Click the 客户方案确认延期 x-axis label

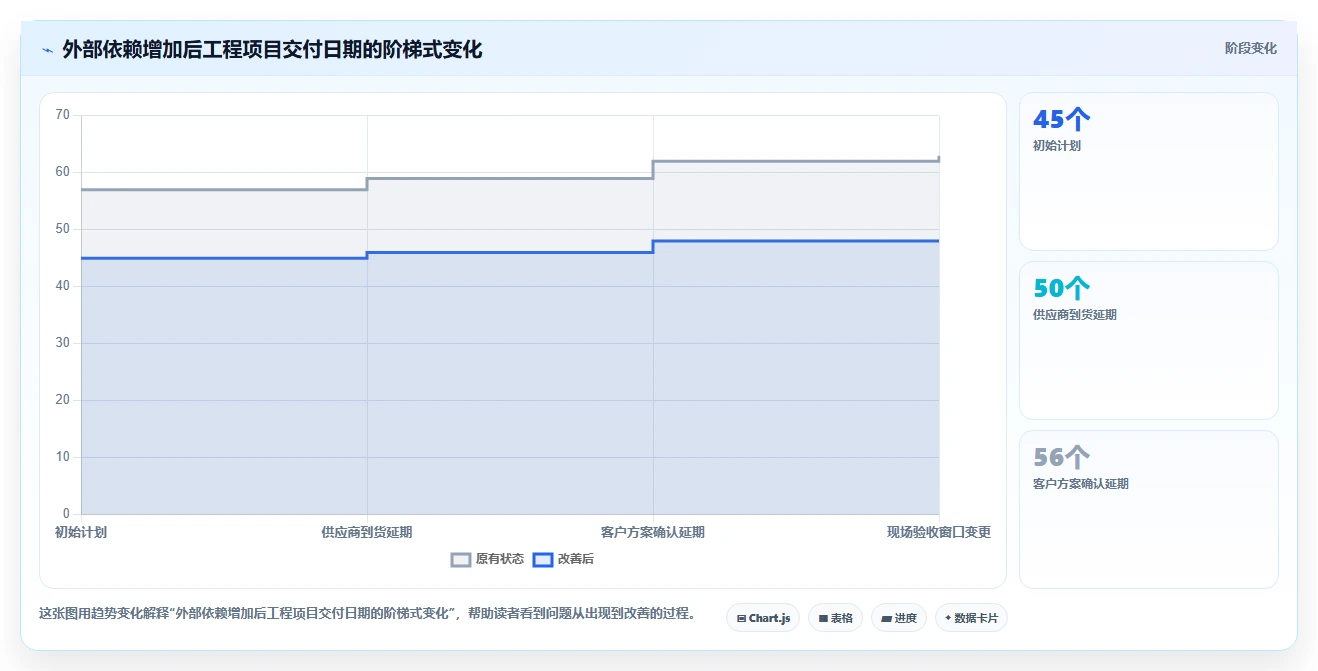653,532
